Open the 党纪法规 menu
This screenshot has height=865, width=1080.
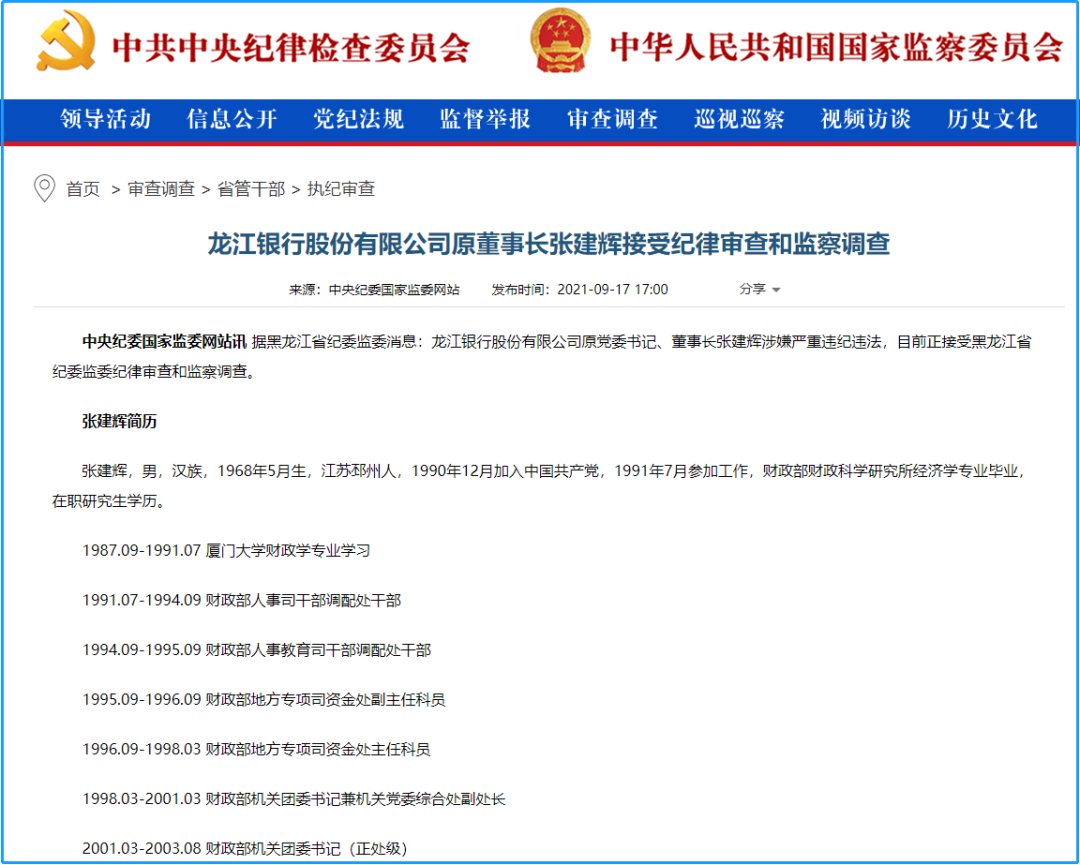pyautogui.click(x=359, y=119)
